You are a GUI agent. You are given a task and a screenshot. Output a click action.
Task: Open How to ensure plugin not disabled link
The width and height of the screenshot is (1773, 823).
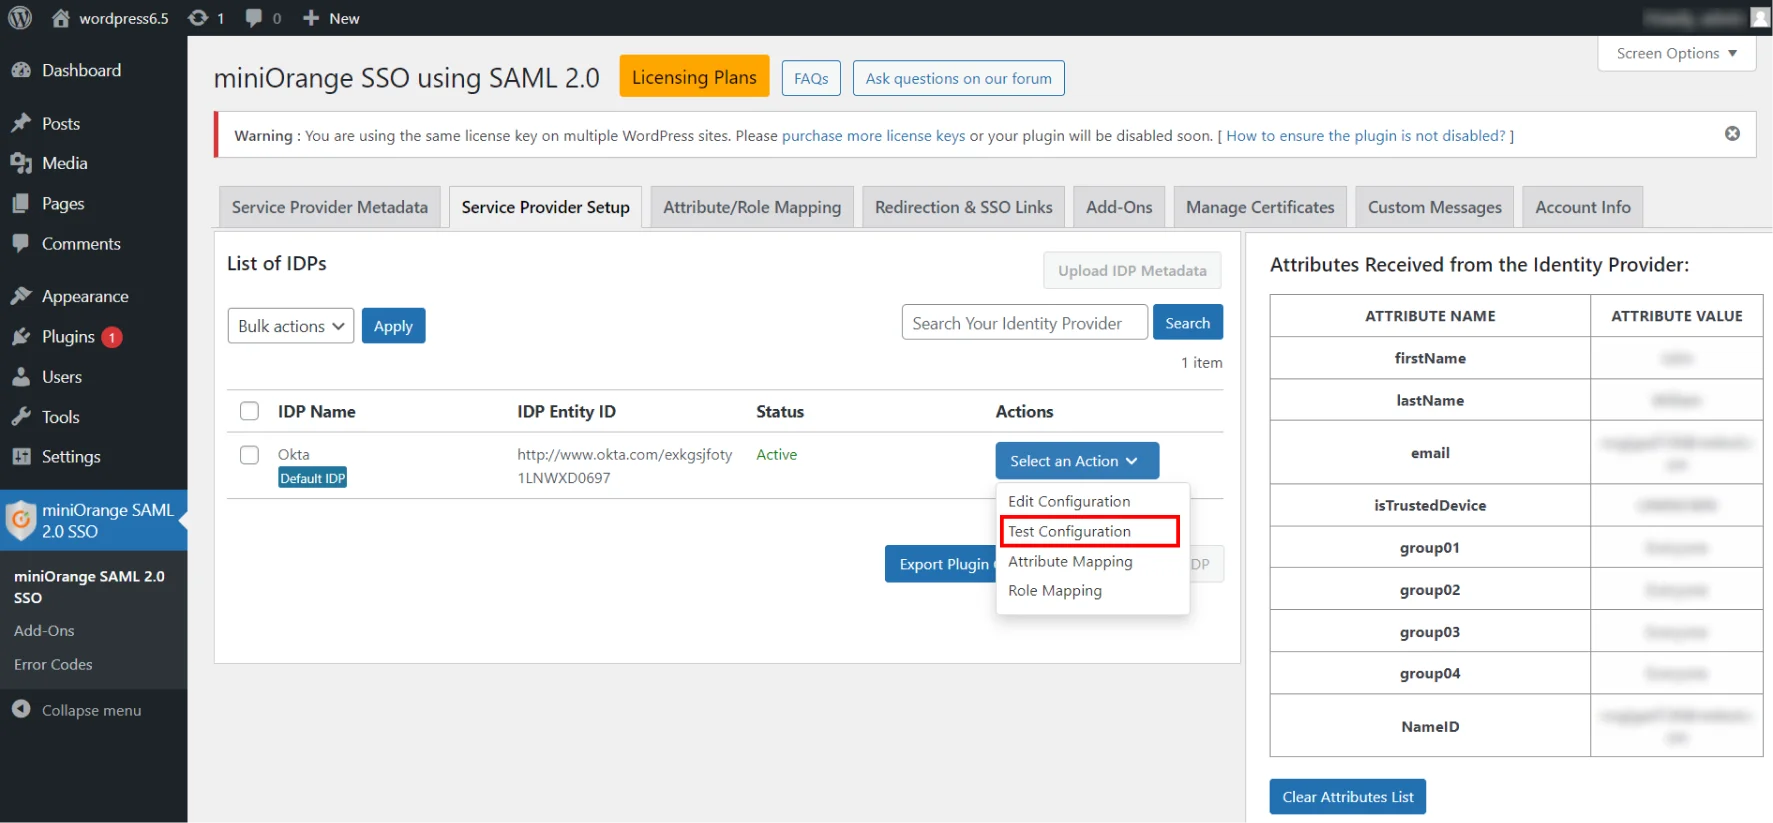[x=1366, y=135]
